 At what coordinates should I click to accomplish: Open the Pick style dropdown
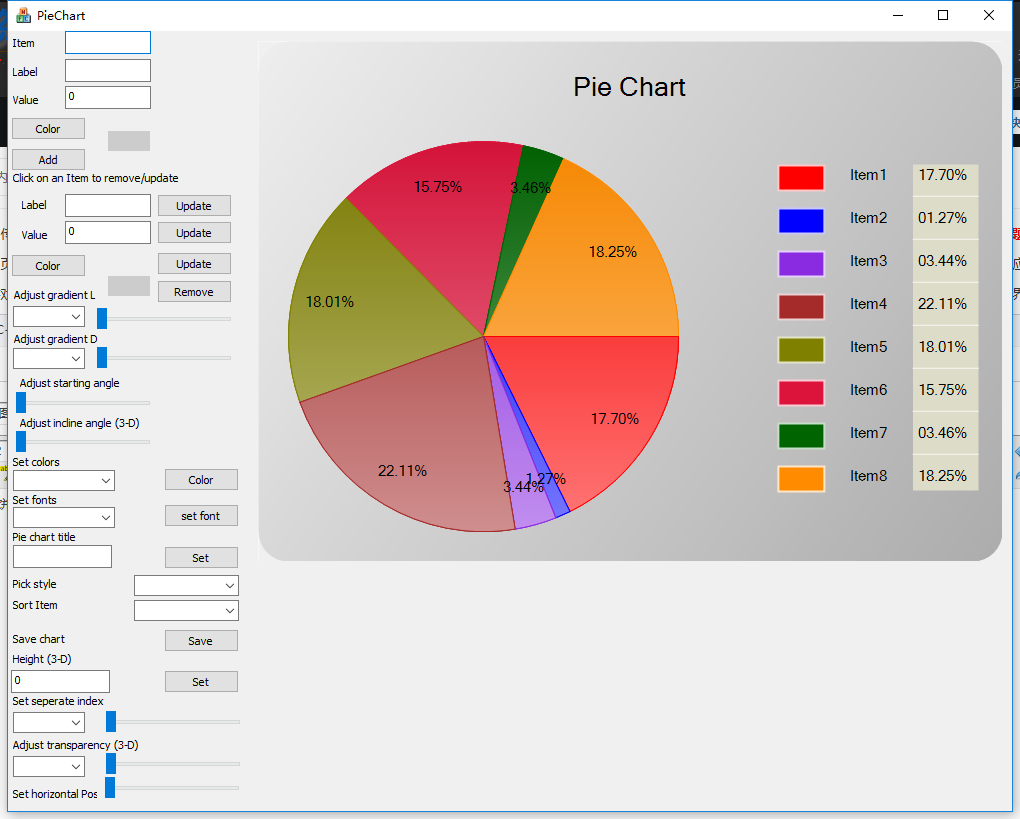point(186,585)
